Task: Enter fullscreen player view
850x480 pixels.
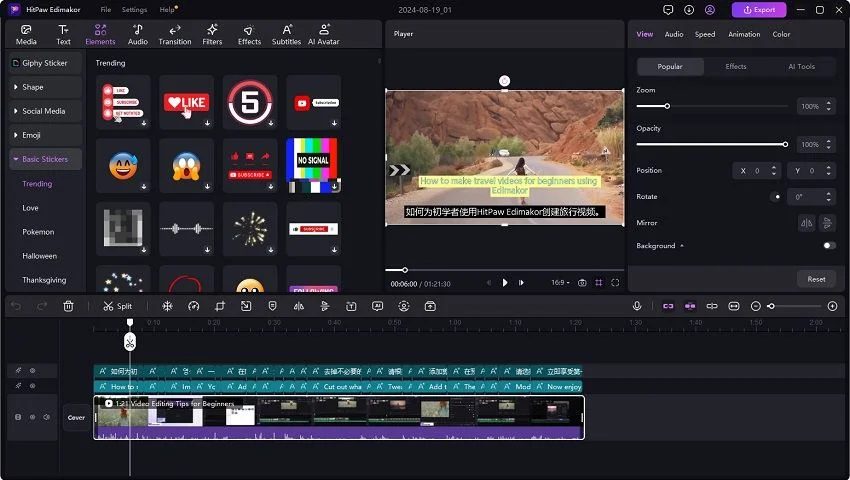Action: 615,283
